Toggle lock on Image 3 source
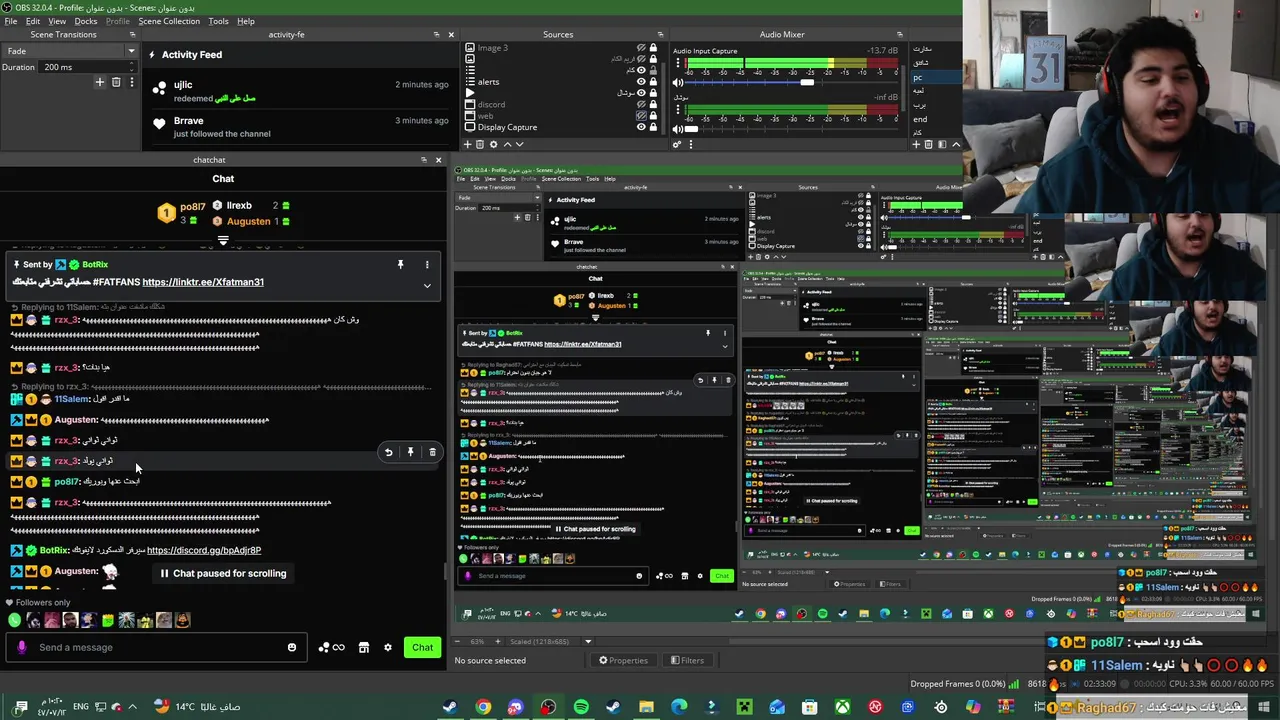1280x720 pixels. pyautogui.click(x=654, y=48)
